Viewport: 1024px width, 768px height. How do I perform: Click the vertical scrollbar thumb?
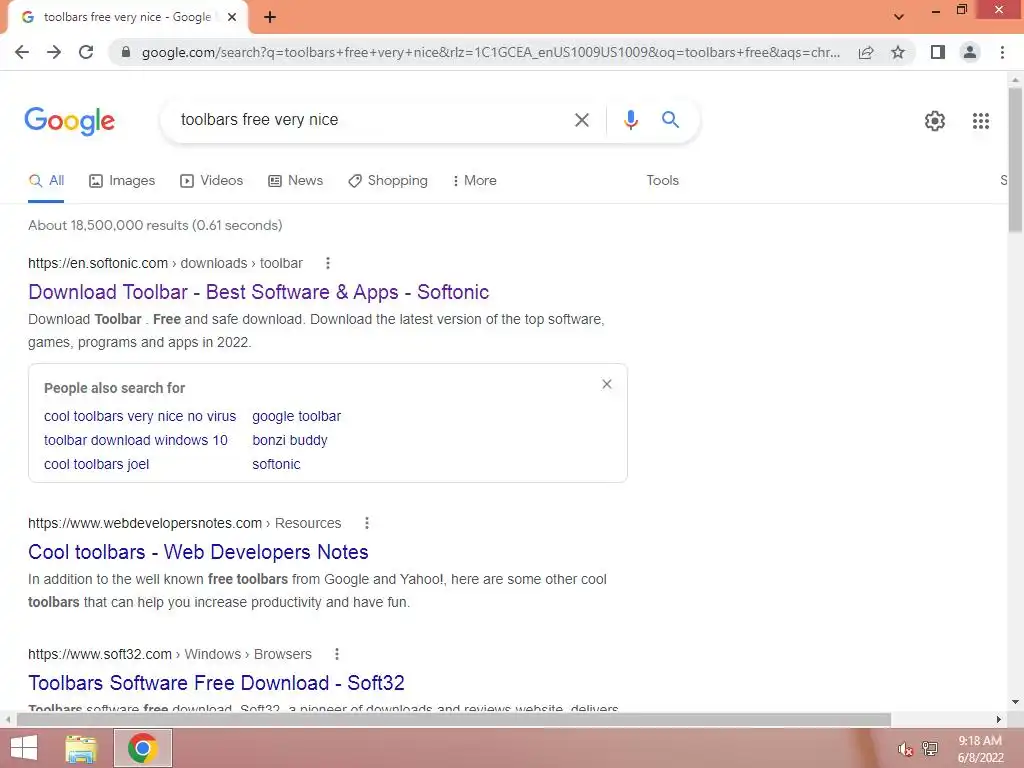point(1015,159)
